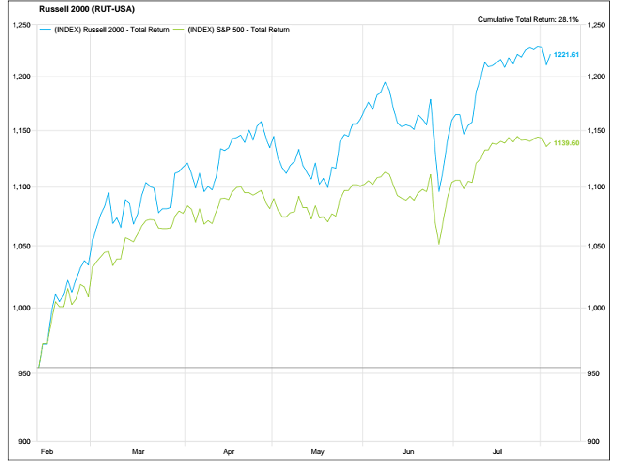Click the left axis 1,100 label
This screenshot has width=620, height=465.
click(x=22, y=187)
